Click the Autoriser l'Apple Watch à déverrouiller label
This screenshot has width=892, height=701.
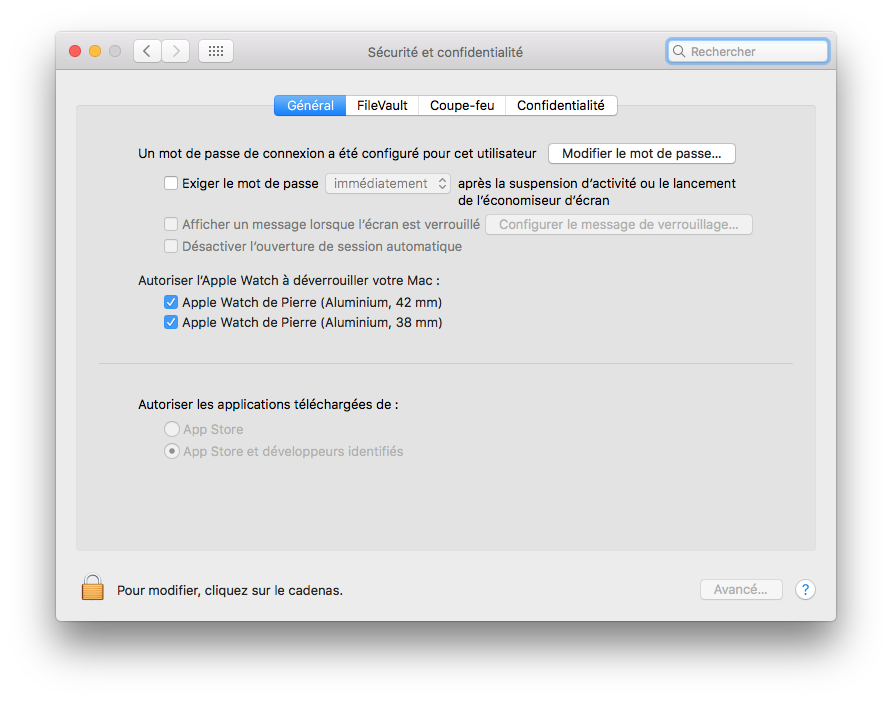click(289, 281)
